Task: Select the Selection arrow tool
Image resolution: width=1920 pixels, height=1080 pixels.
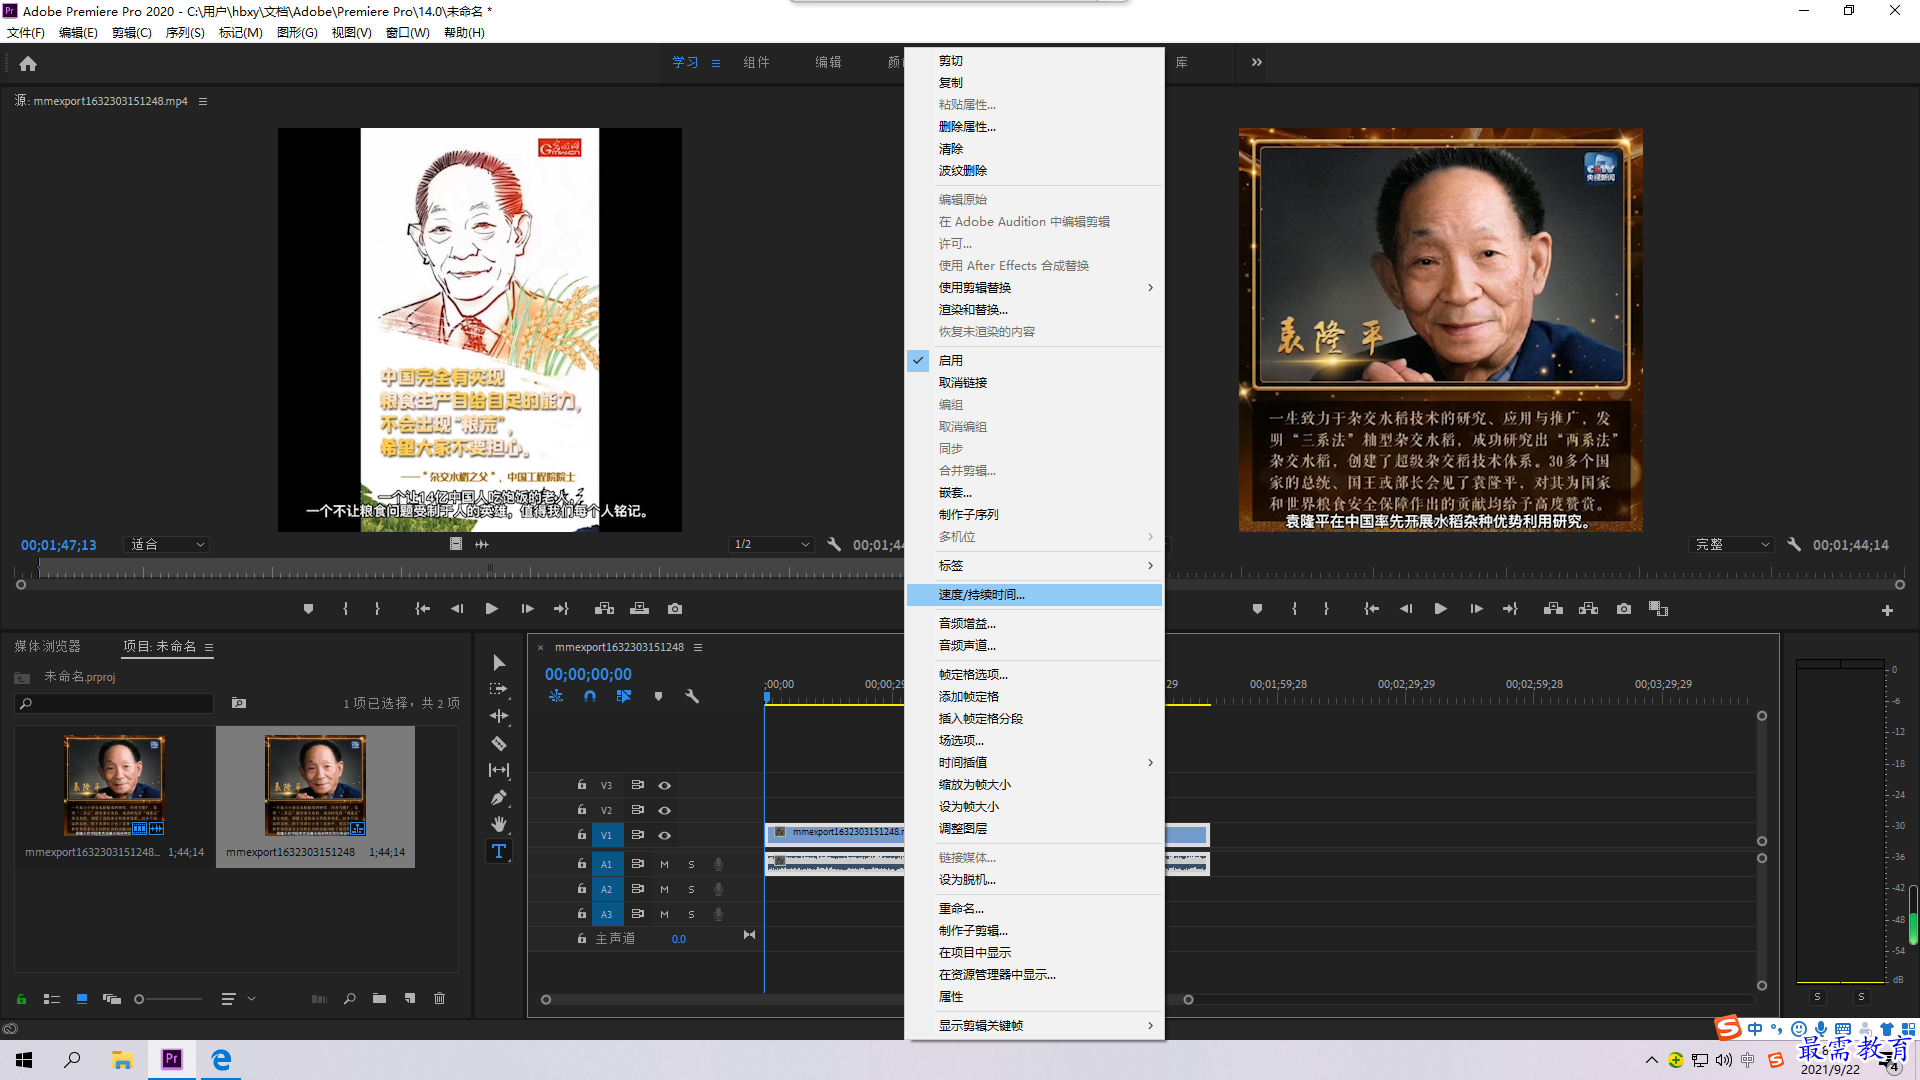Action: [x=499, y=663]
